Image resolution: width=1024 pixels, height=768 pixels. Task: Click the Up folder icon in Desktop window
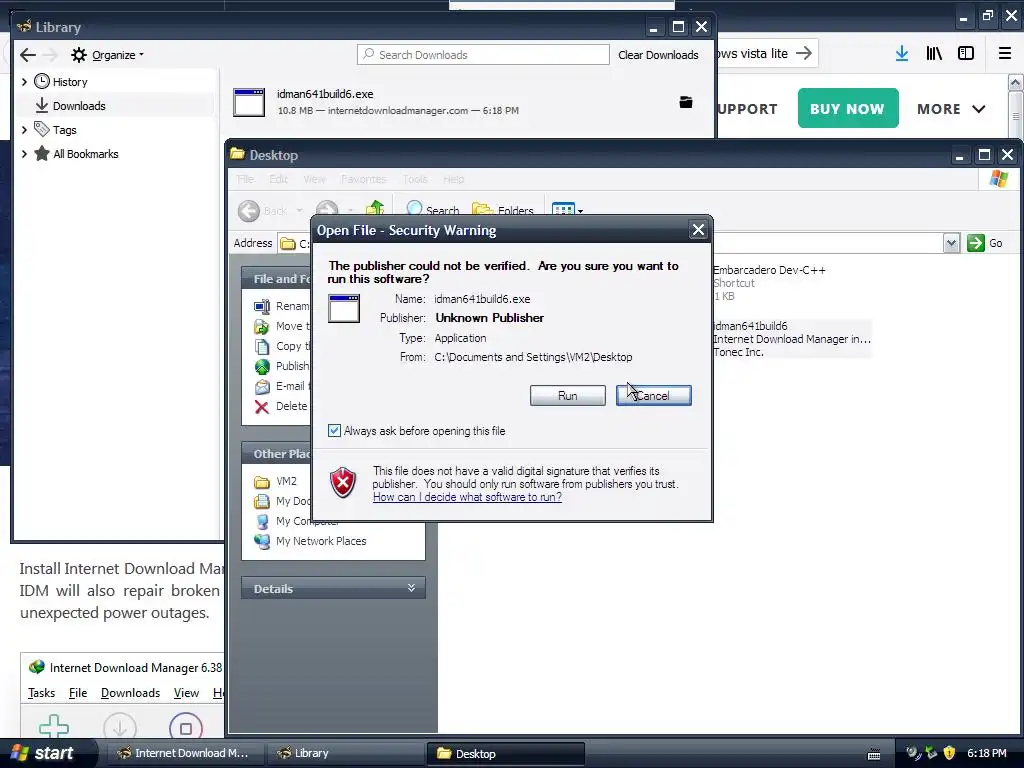[375, 209]
